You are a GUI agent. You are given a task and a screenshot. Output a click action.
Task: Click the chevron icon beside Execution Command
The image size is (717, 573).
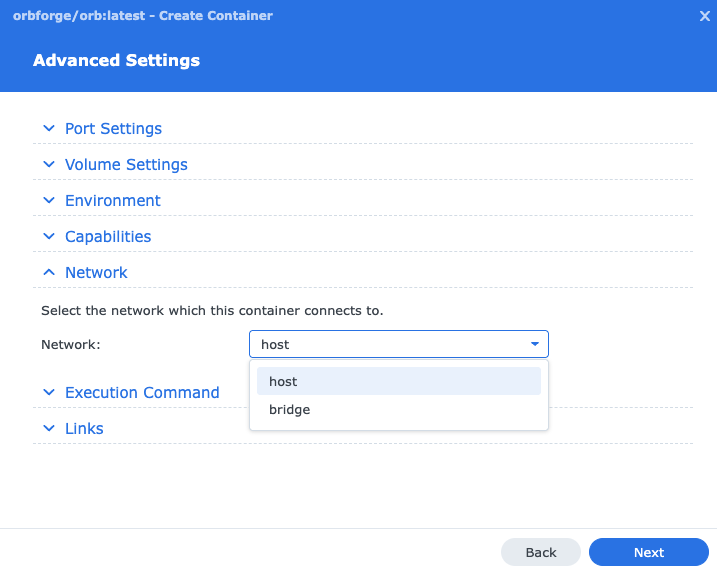point(48,393)
